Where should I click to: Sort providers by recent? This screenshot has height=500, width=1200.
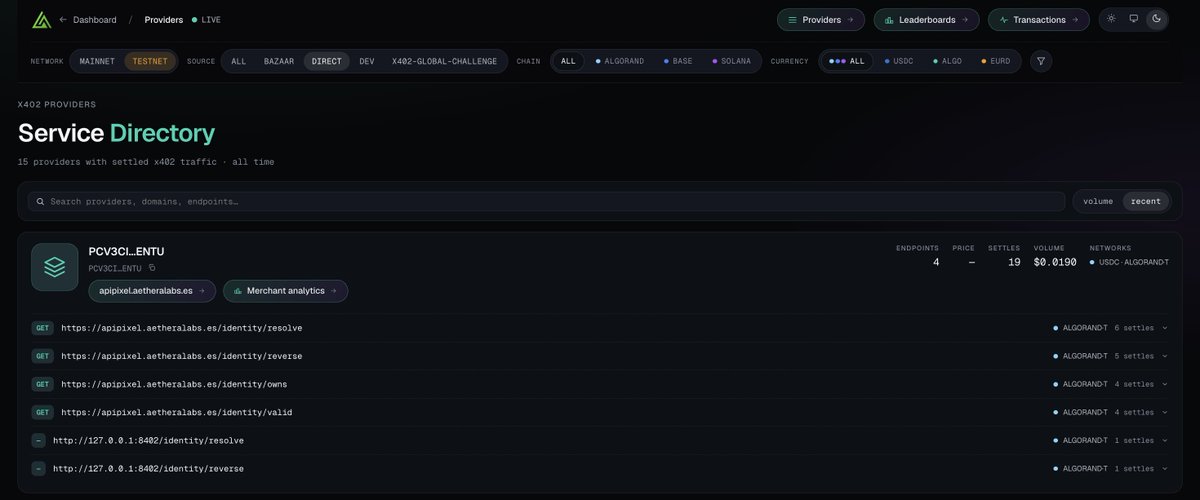click(1146, 201)
